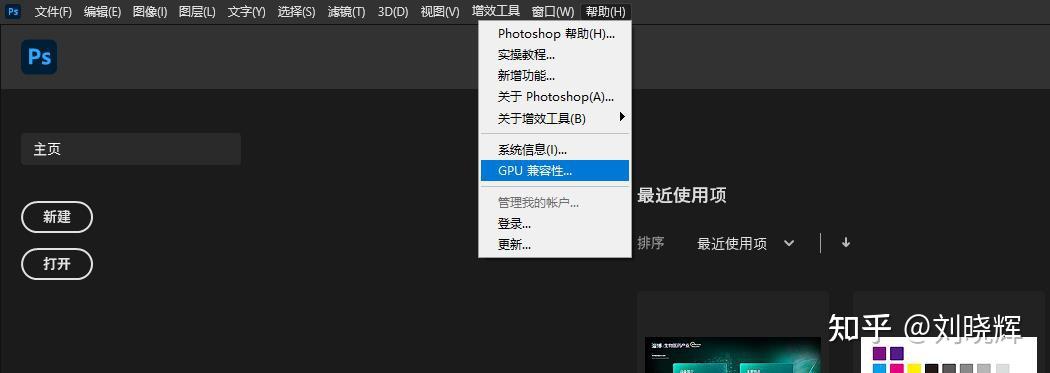Select GPU 兼容性... menu entry
Viewport: 1050px width, 373px height.
pos(555,171)
